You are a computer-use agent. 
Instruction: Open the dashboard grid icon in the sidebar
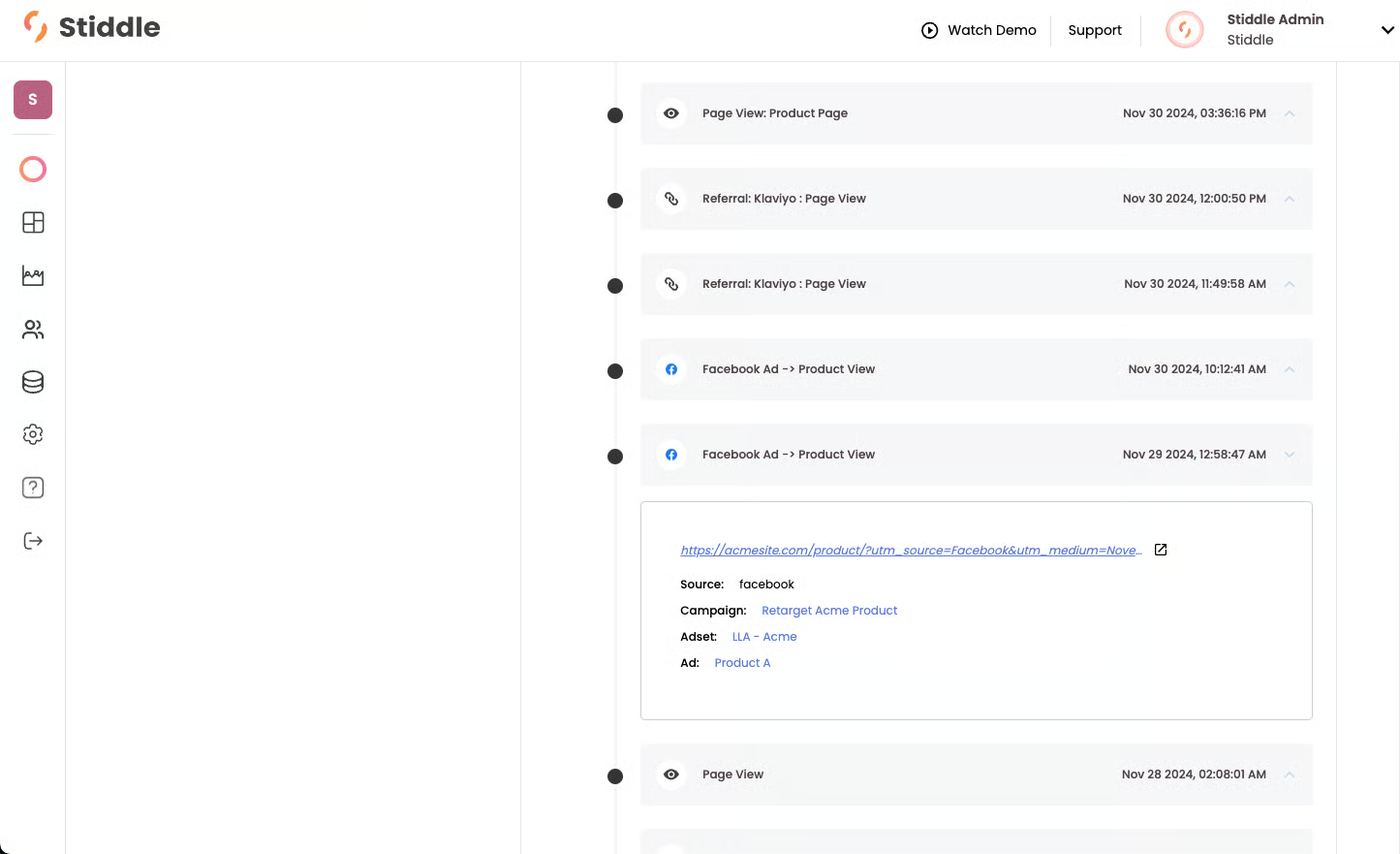point(33,222)
